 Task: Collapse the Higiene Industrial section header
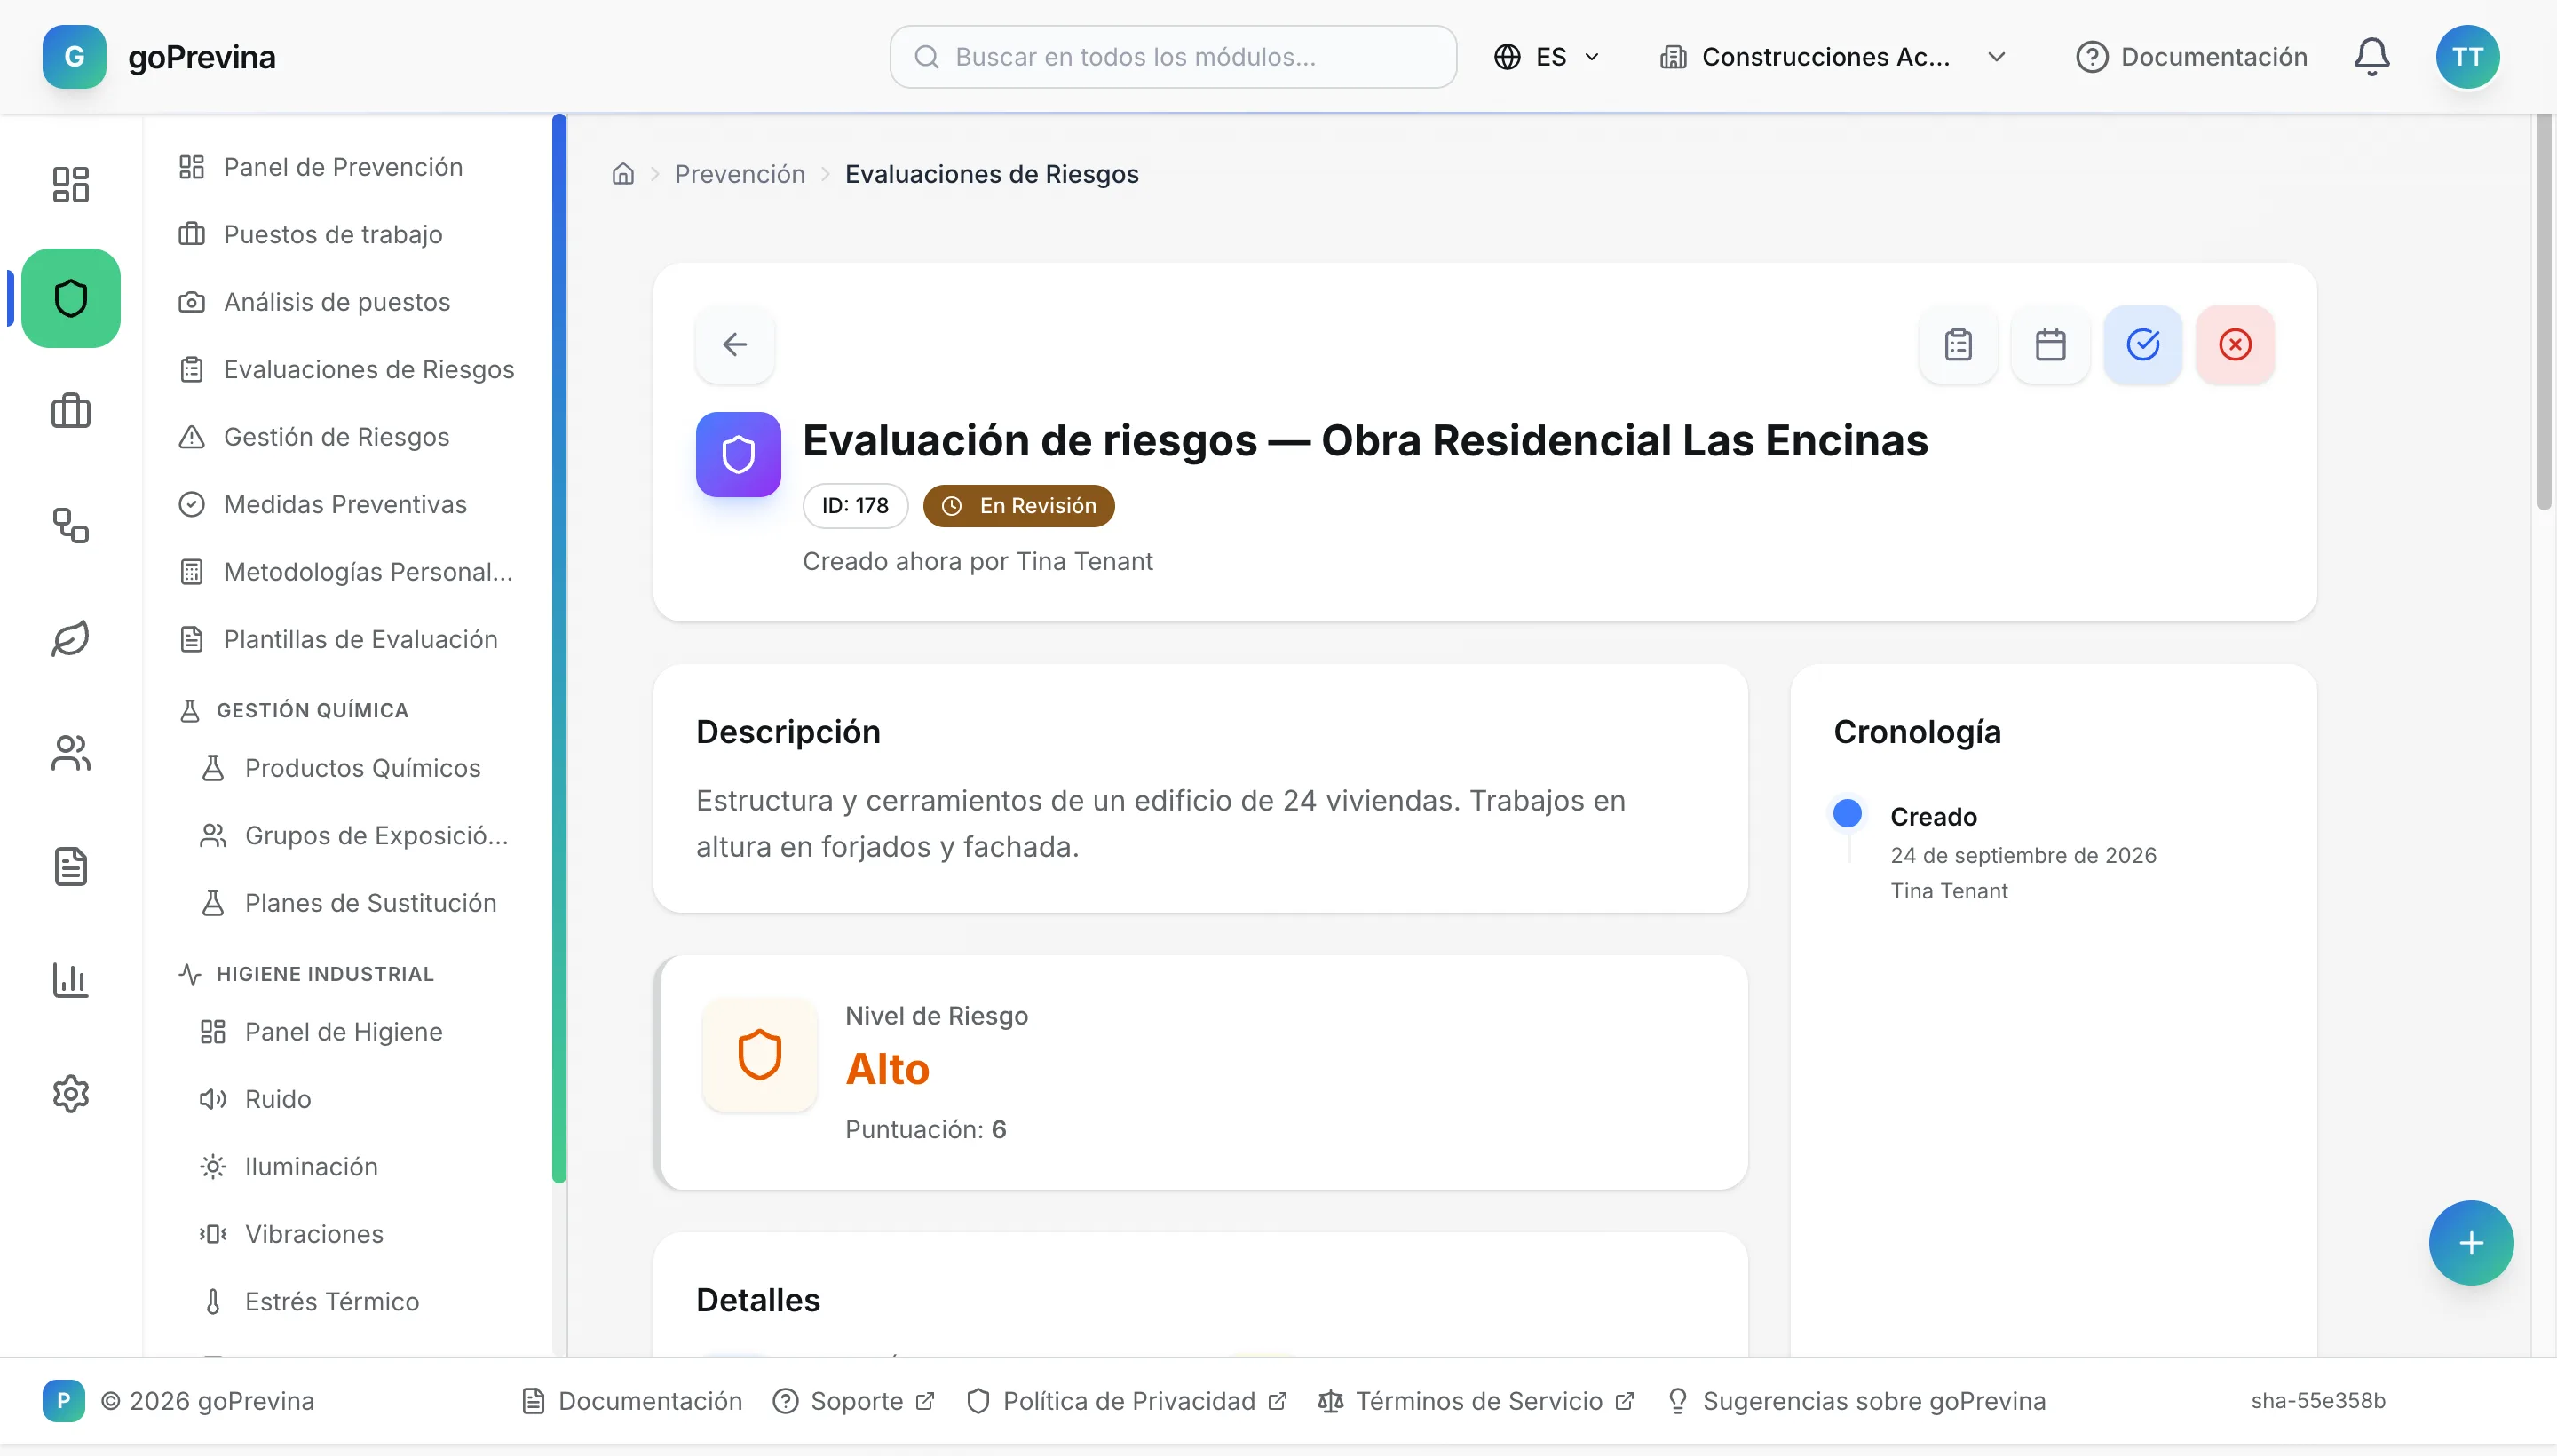[x=305, y=974]
